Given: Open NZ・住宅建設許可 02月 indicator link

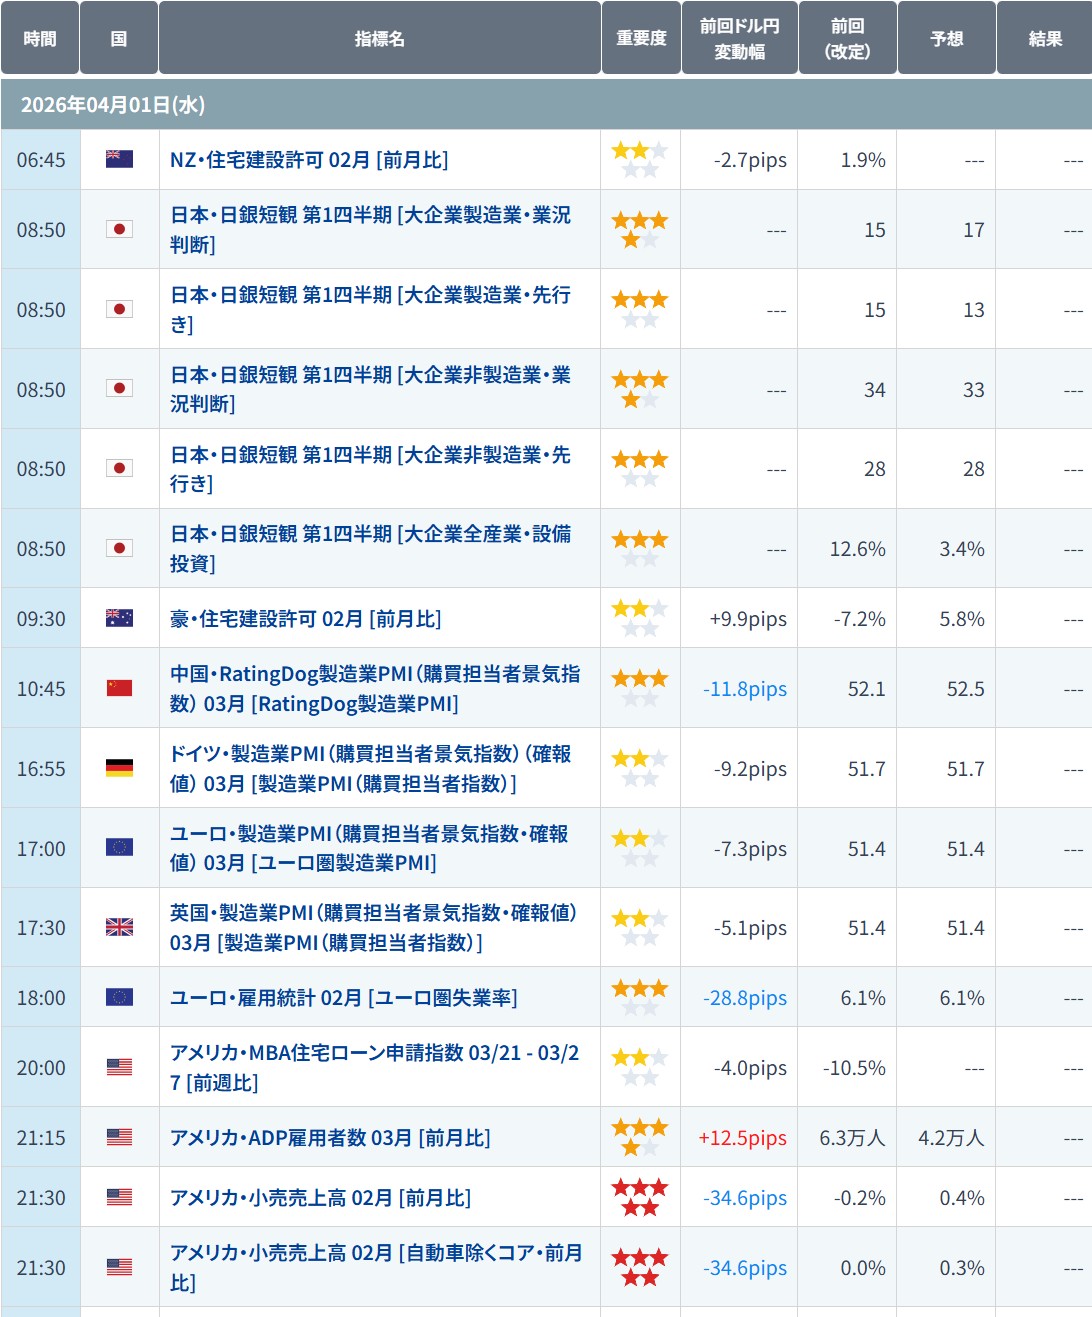Looking at the screenshot, I should click(x=309, y=160).
